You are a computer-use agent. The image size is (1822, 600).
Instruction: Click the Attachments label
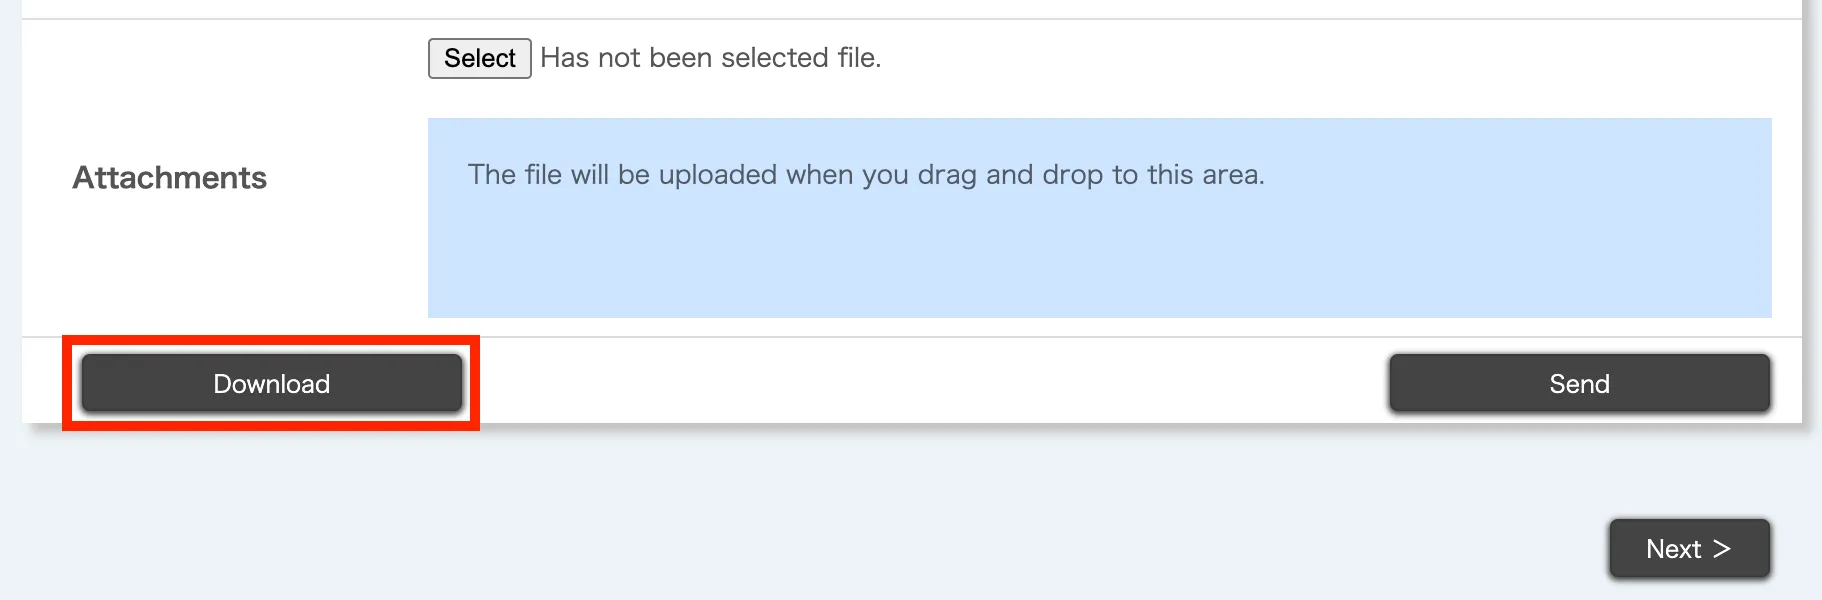pyautogui.click(x=170, y=178)
